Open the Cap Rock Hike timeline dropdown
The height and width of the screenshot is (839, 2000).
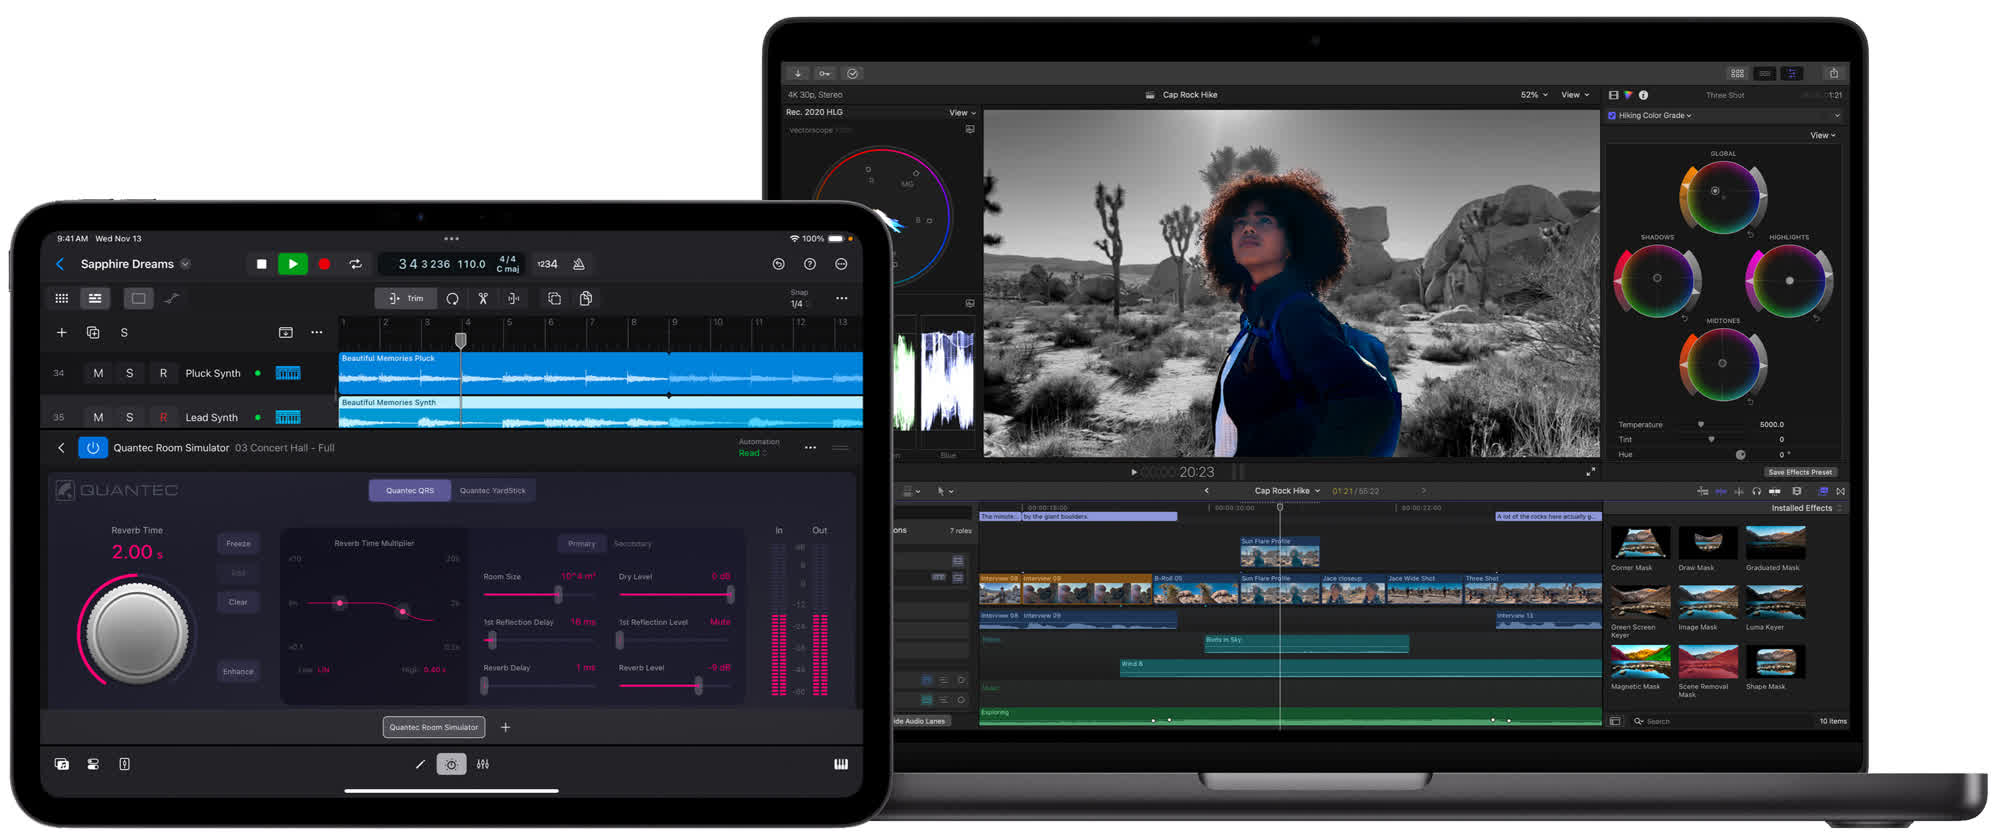tap(1287, 491)
